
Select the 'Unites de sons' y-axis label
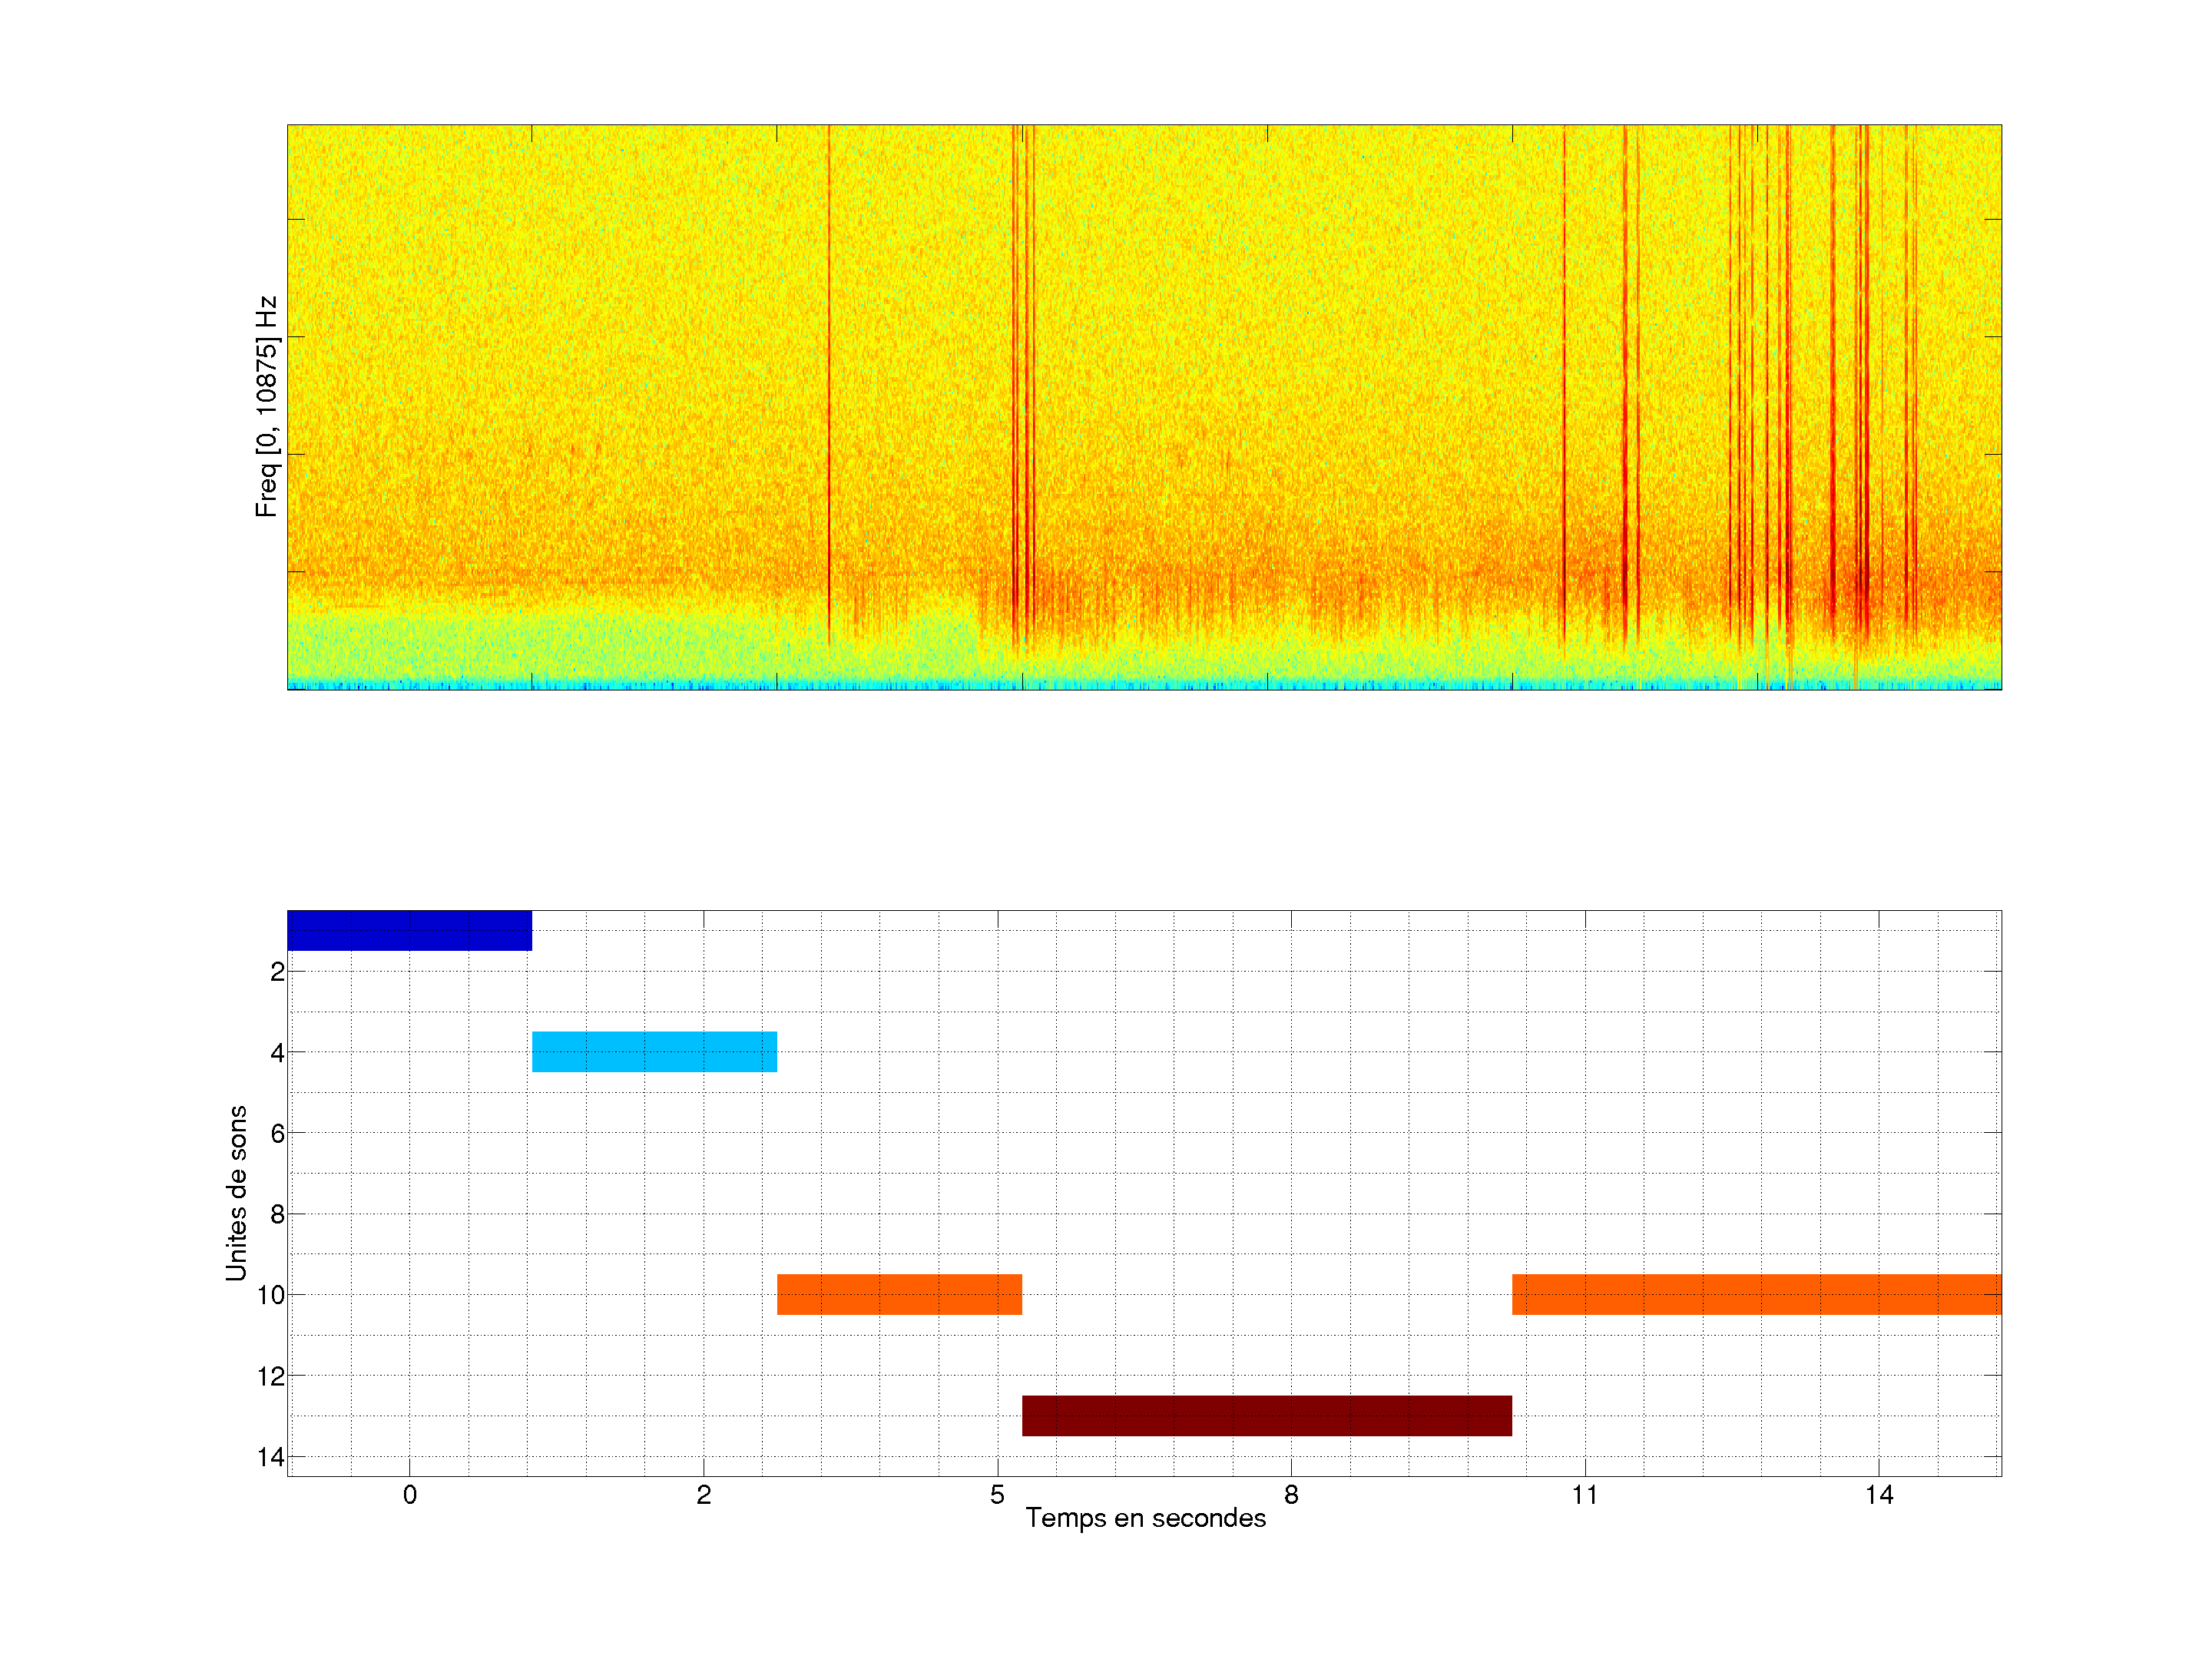pyautogui.click(x=236, y=1192)
